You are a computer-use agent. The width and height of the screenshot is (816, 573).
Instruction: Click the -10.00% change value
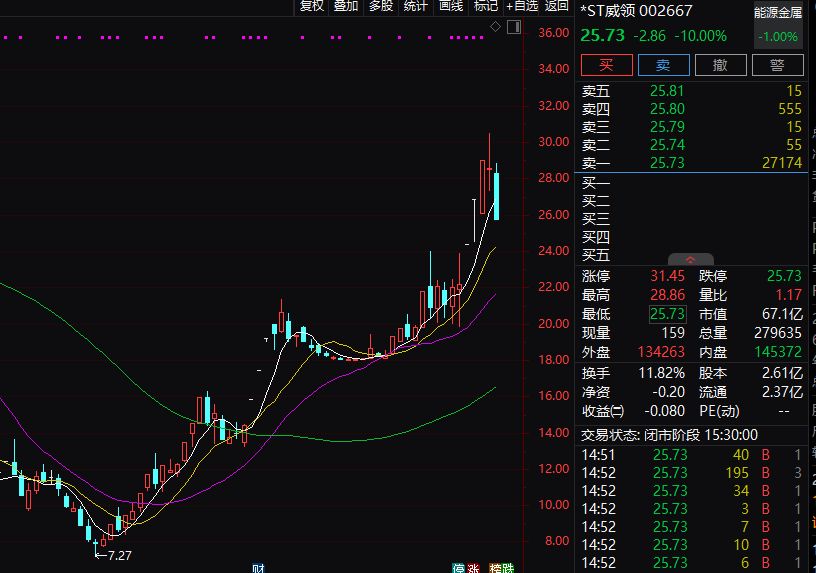(700, 36)
